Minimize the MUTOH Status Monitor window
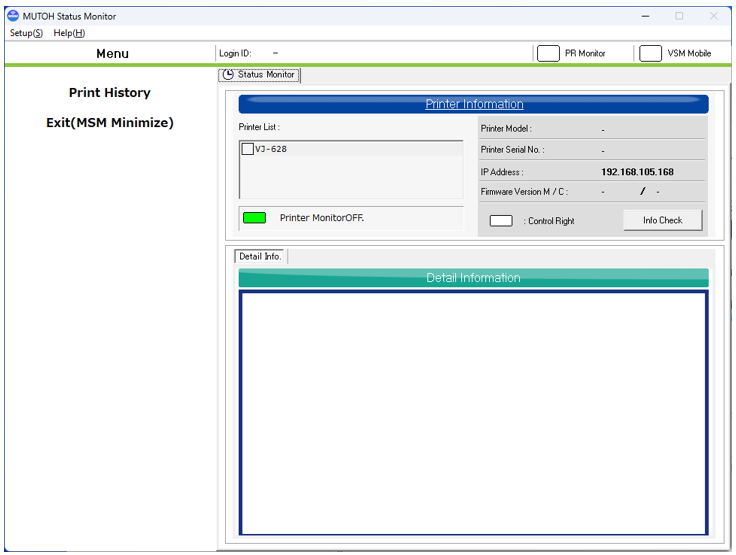Screen dimensions: 736x555 (x=645, y=16)
